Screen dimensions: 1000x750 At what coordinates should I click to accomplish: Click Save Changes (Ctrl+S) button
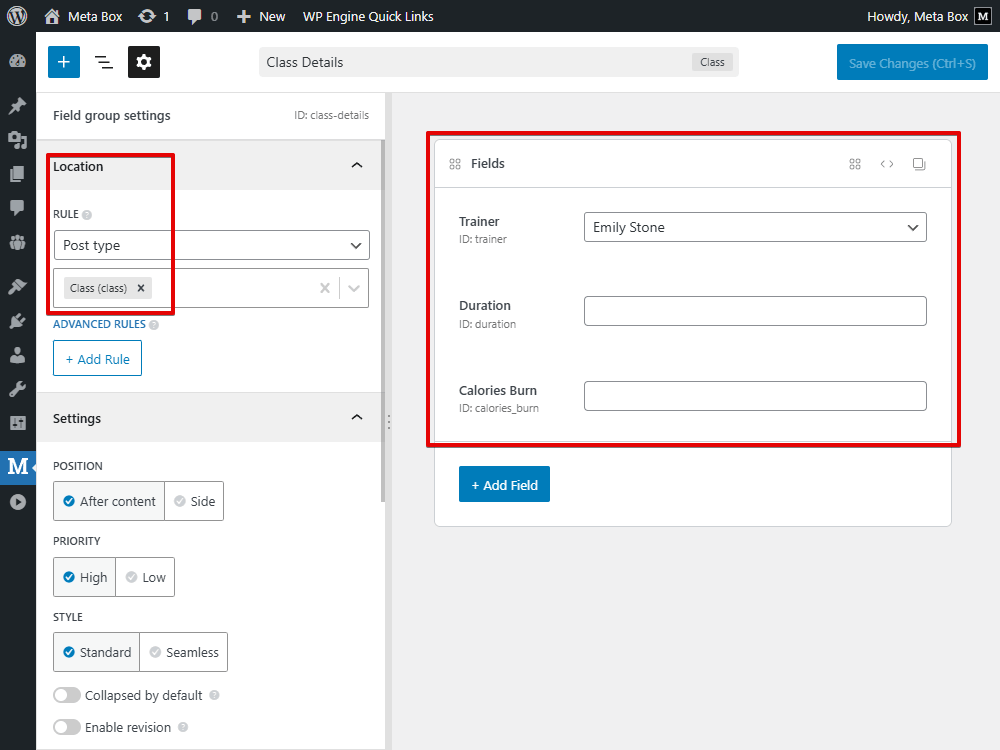click(912, 62)
